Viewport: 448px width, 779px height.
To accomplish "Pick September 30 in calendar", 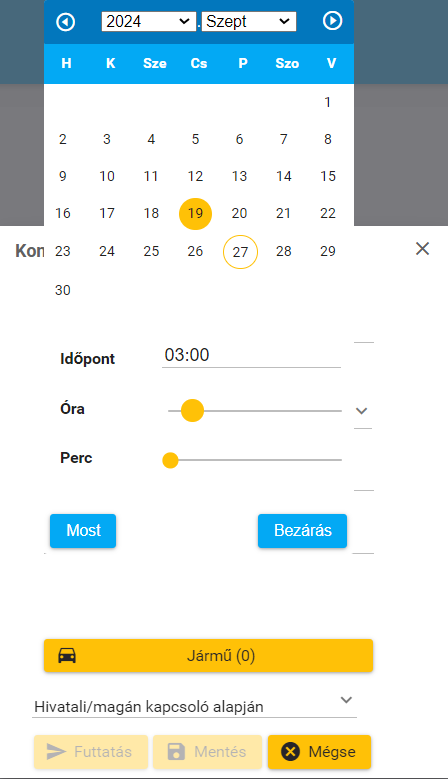I will point(63,290).
